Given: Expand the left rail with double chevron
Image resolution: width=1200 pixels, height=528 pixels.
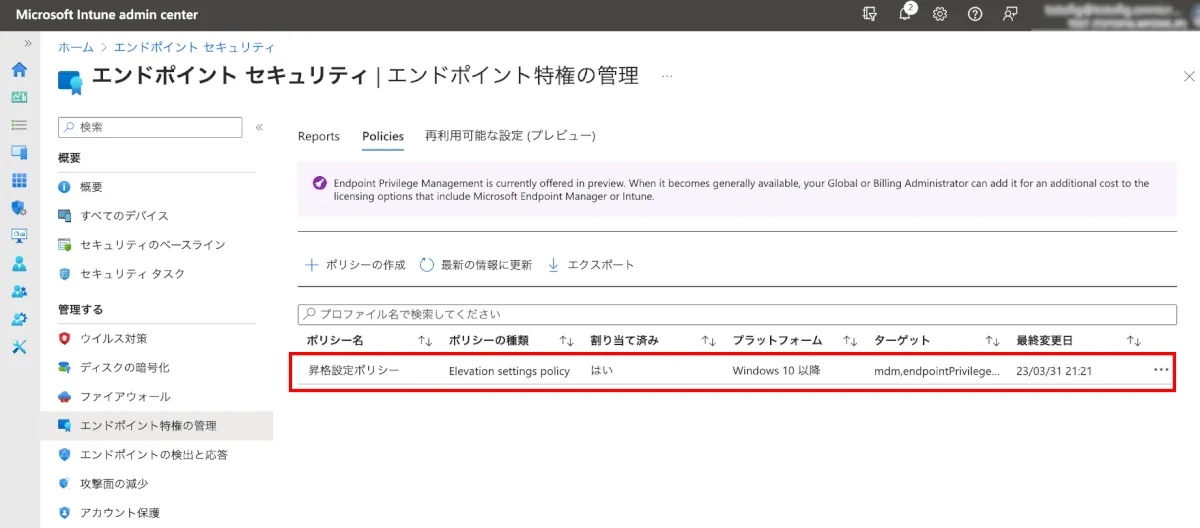Looking at the screenshot, I should (28, 44).
